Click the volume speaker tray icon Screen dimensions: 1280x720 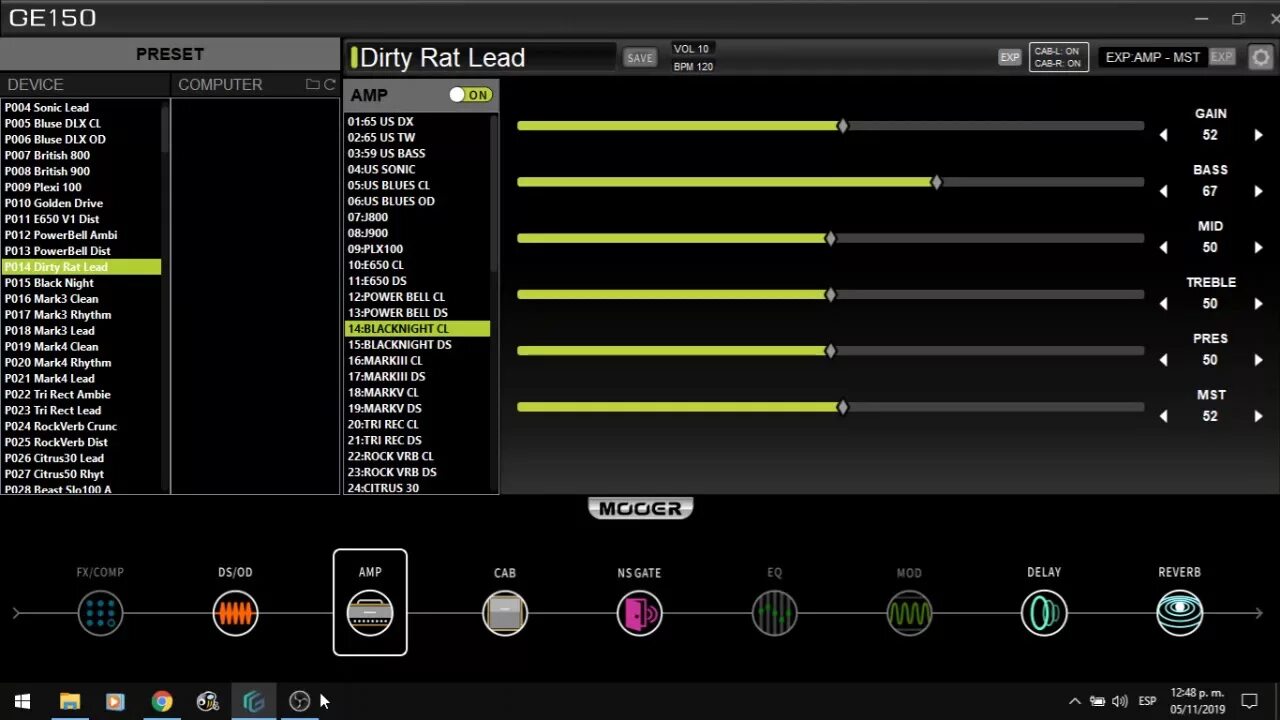[1120, 701]
